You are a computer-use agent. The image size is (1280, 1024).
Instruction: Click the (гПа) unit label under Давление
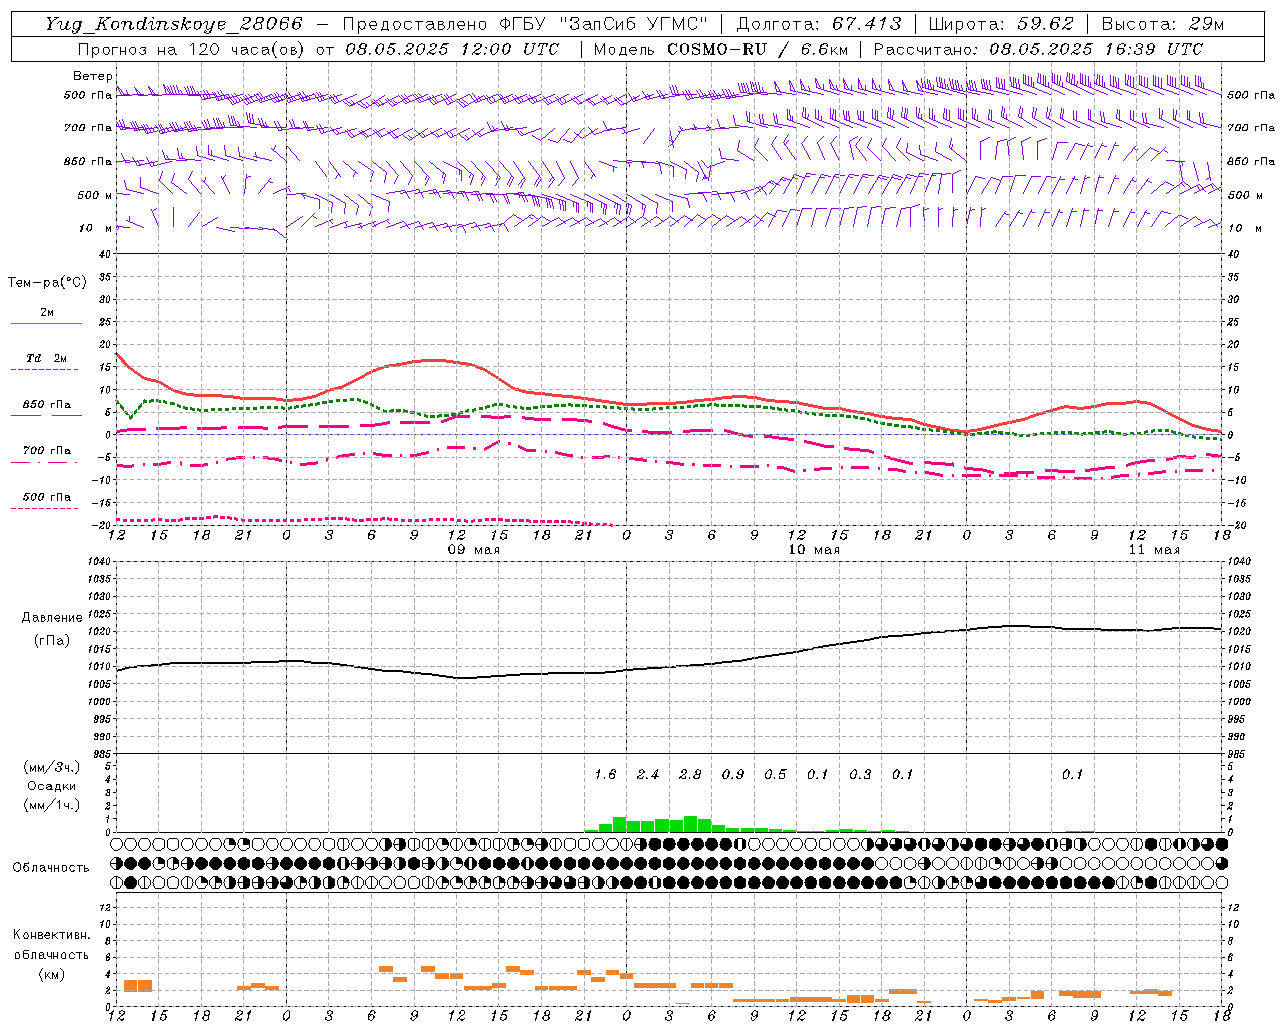point(52,641)
